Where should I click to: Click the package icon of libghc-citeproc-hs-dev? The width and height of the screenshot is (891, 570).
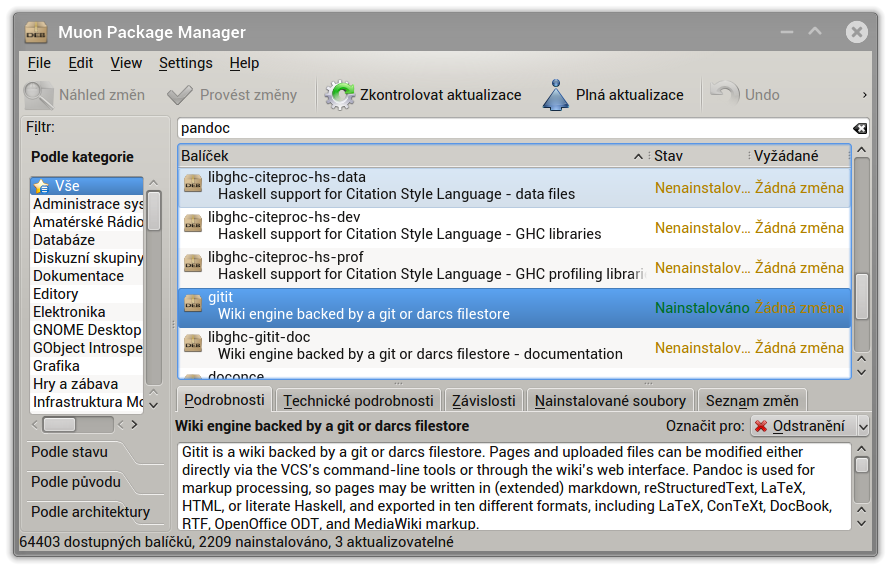193,223
